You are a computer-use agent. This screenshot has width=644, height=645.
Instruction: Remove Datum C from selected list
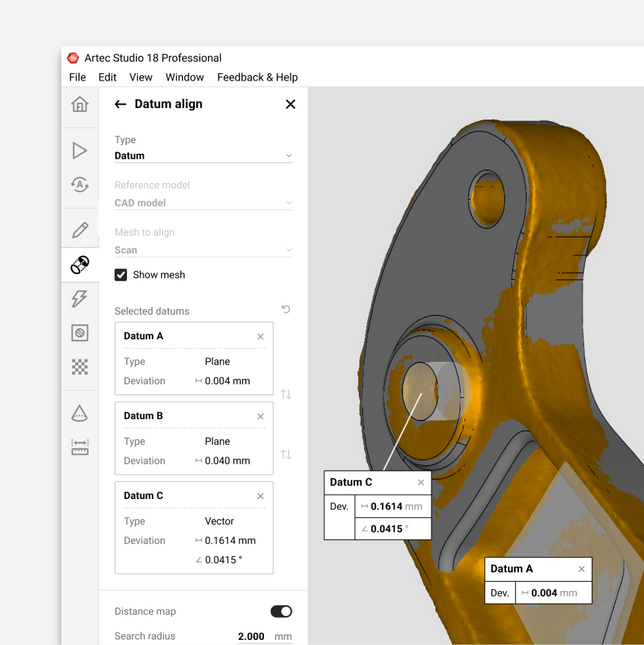260,496
